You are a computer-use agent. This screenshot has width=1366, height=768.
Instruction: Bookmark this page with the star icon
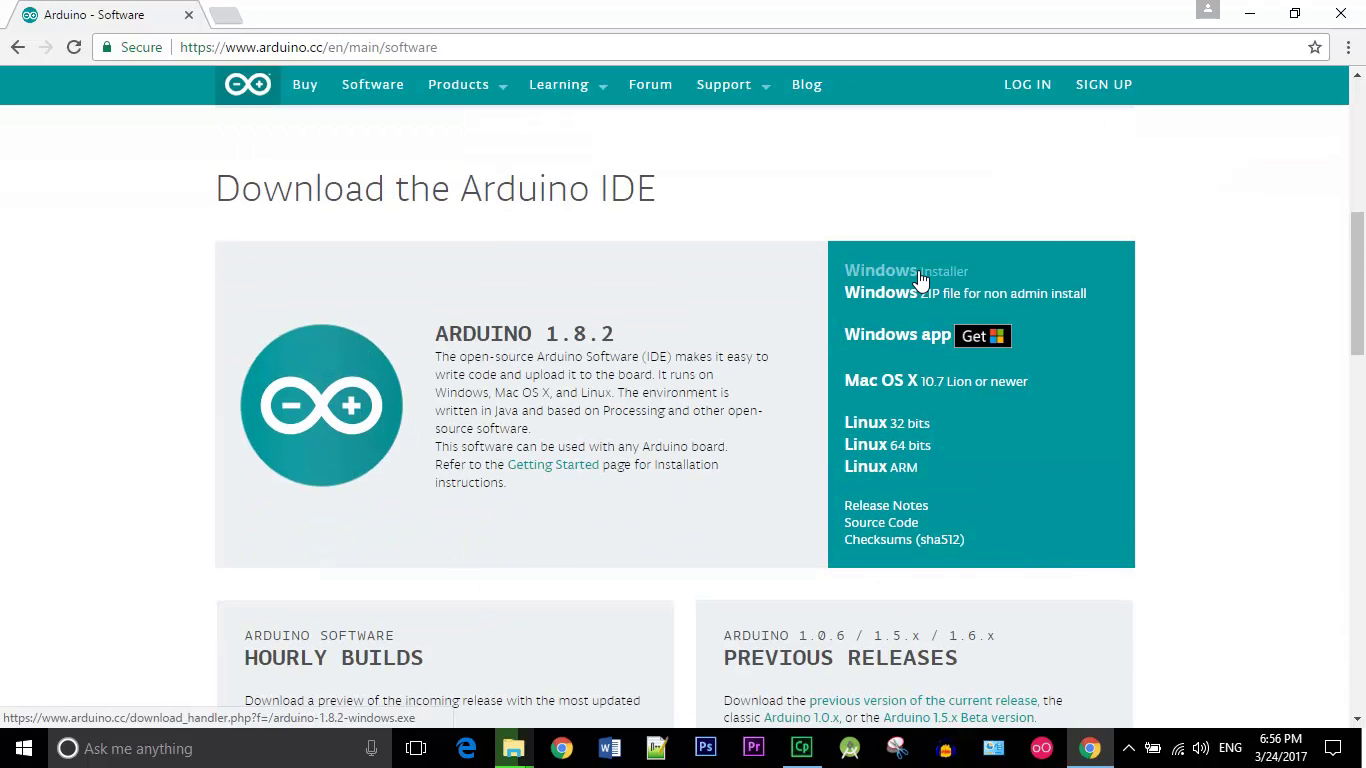pos(1315,47)
